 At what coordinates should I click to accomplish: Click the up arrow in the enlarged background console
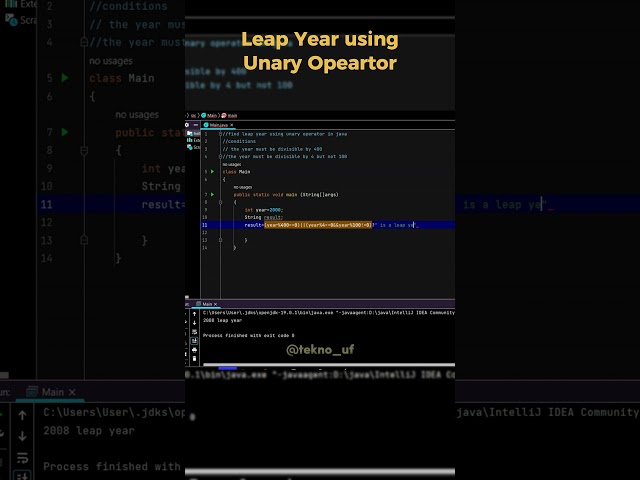22,416
